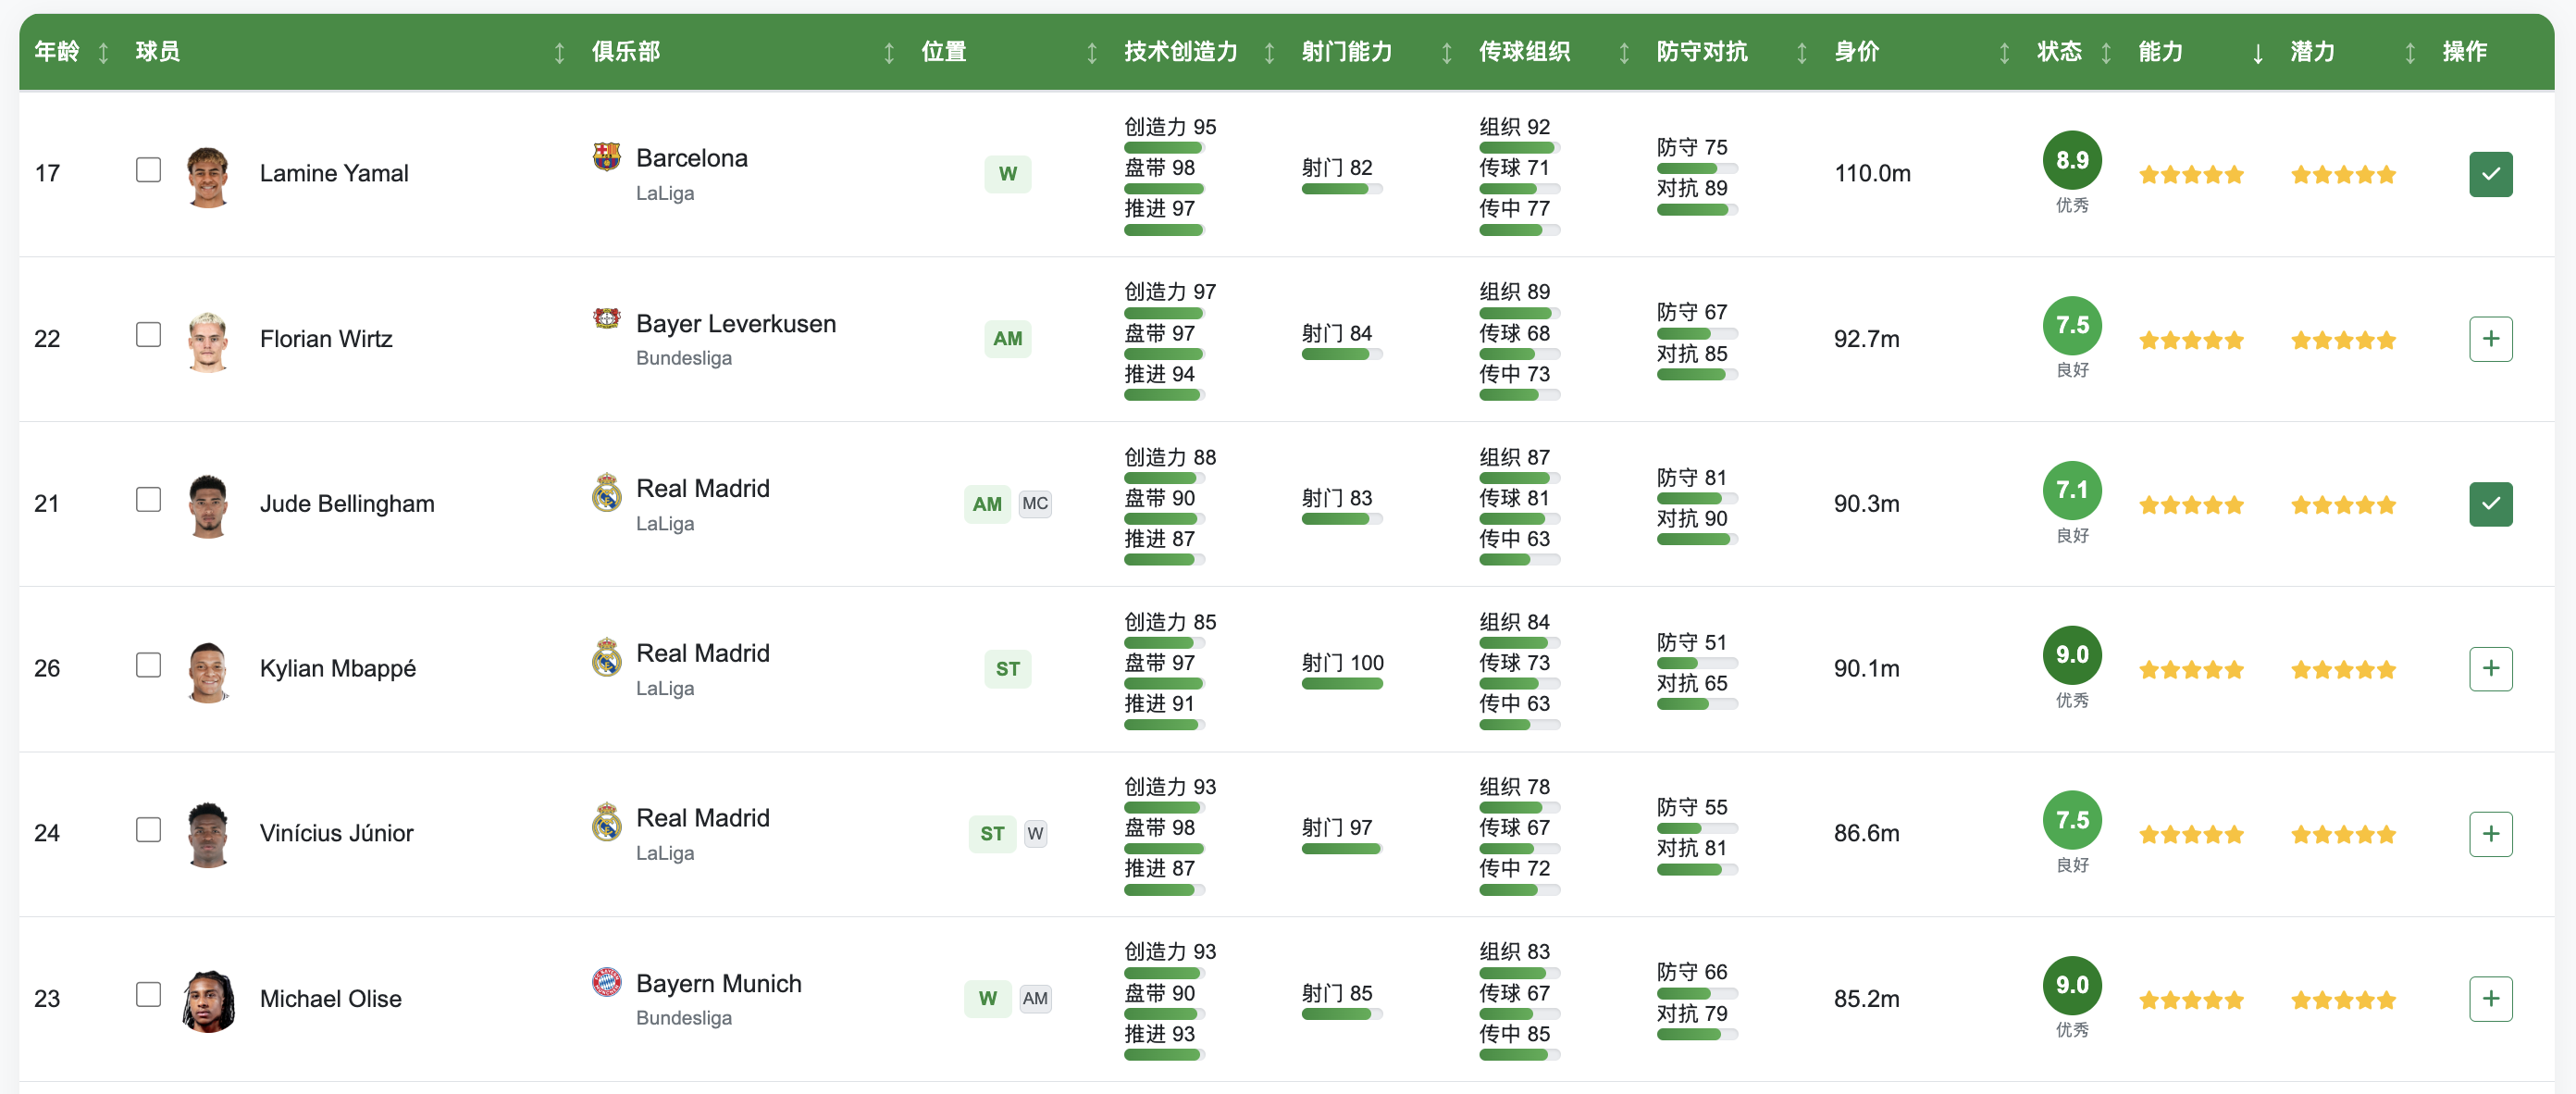Click the 俱乐部 column header
Screen dimensions: 2576x1094
[x=626, y=52]
